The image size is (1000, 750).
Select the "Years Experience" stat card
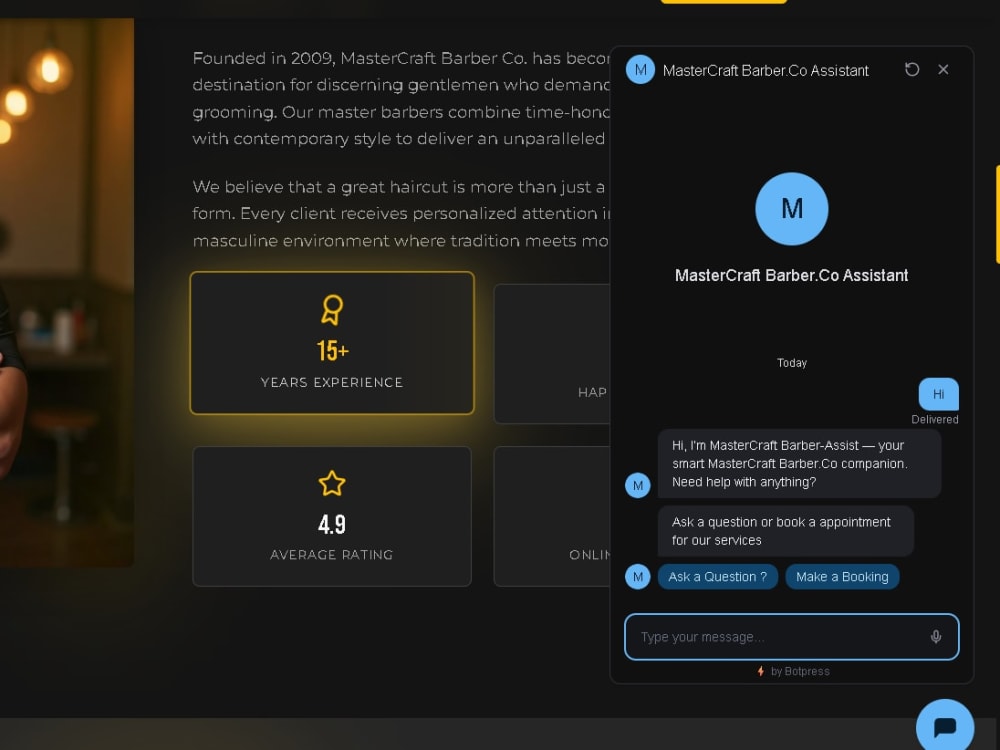click(332, 343)
